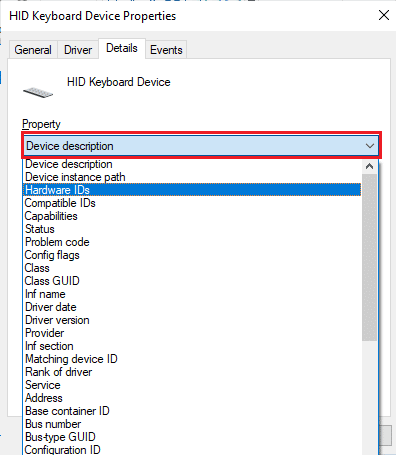The image size is (396, 455).
Task: Switch to the General tab
Action: 33,50
